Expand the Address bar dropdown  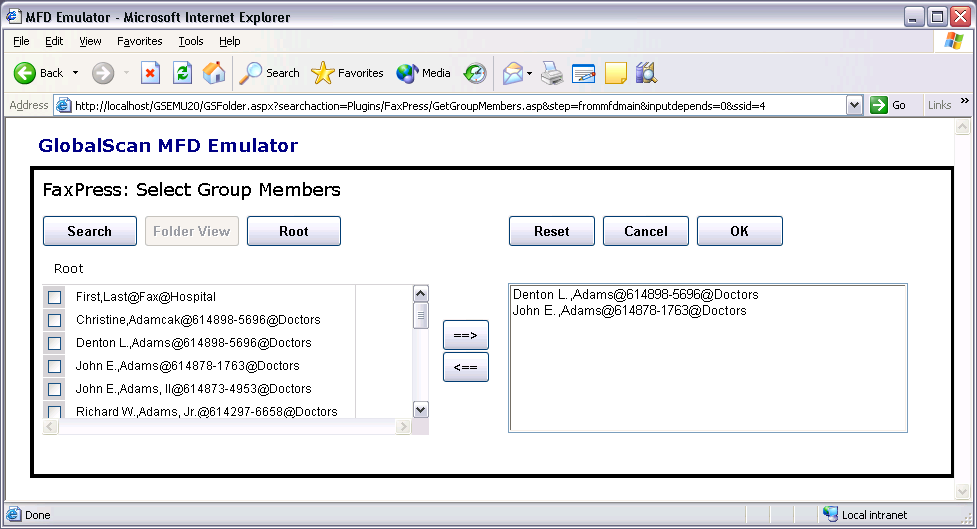tap(854, 105)
